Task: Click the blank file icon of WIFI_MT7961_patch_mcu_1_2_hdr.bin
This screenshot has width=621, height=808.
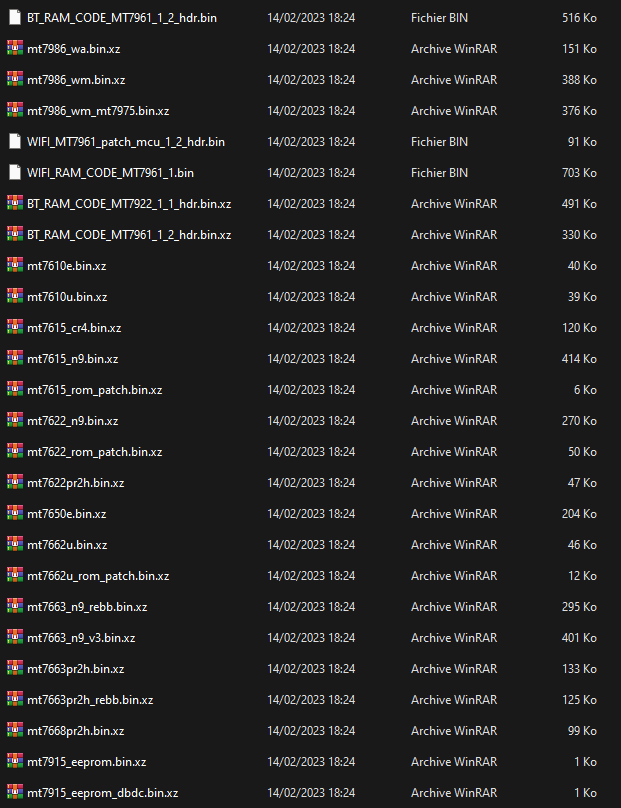Action: (x=14, y=142)
